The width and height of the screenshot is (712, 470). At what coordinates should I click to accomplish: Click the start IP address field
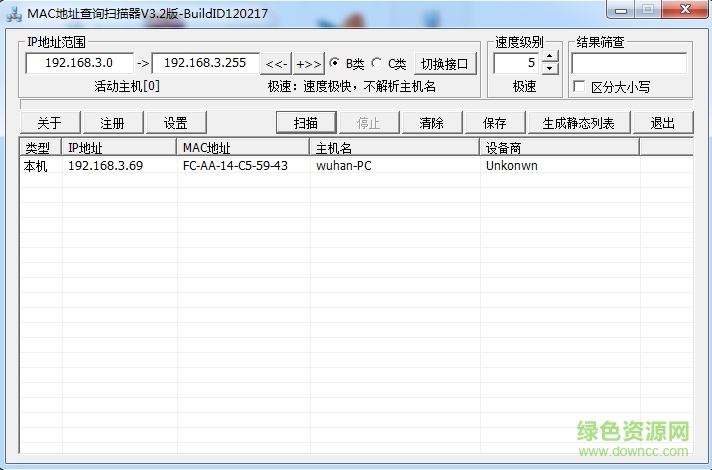pos(79,63)
